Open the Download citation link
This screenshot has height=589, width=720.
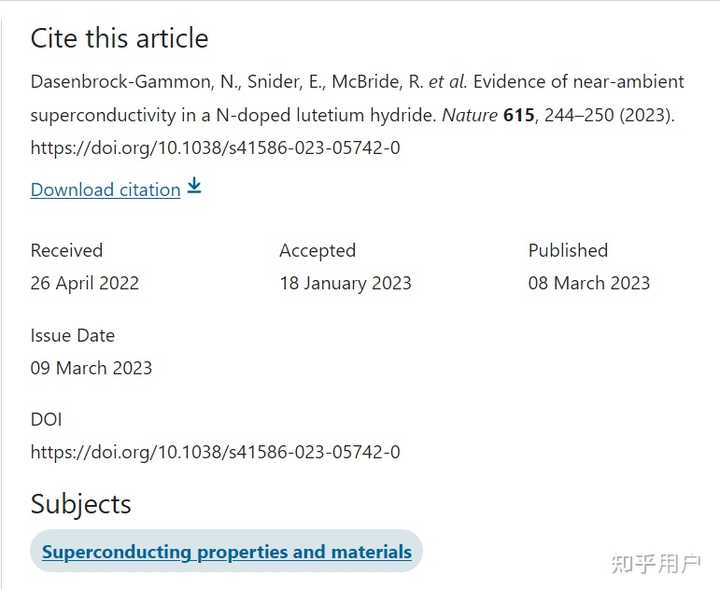pyautogui.click(x=105, y=190)
